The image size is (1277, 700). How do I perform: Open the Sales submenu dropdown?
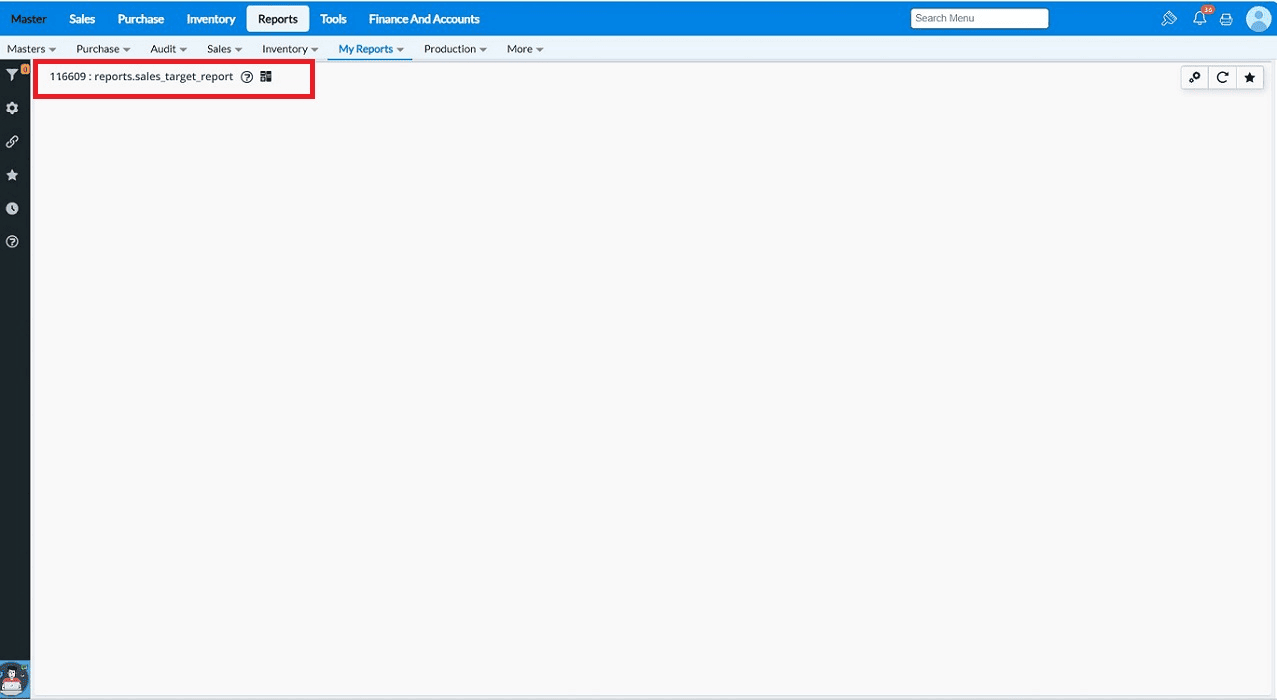pyautogui.click(x=224, y=49)
